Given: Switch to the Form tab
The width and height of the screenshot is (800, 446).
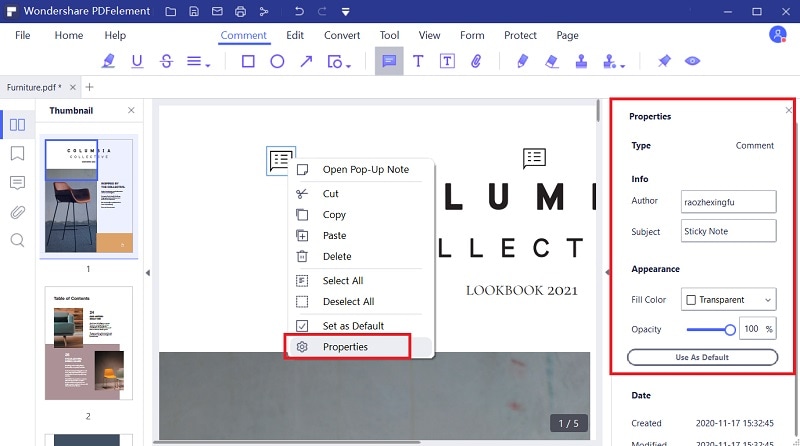Looking at the screenshot, I should tap(472, 35).
